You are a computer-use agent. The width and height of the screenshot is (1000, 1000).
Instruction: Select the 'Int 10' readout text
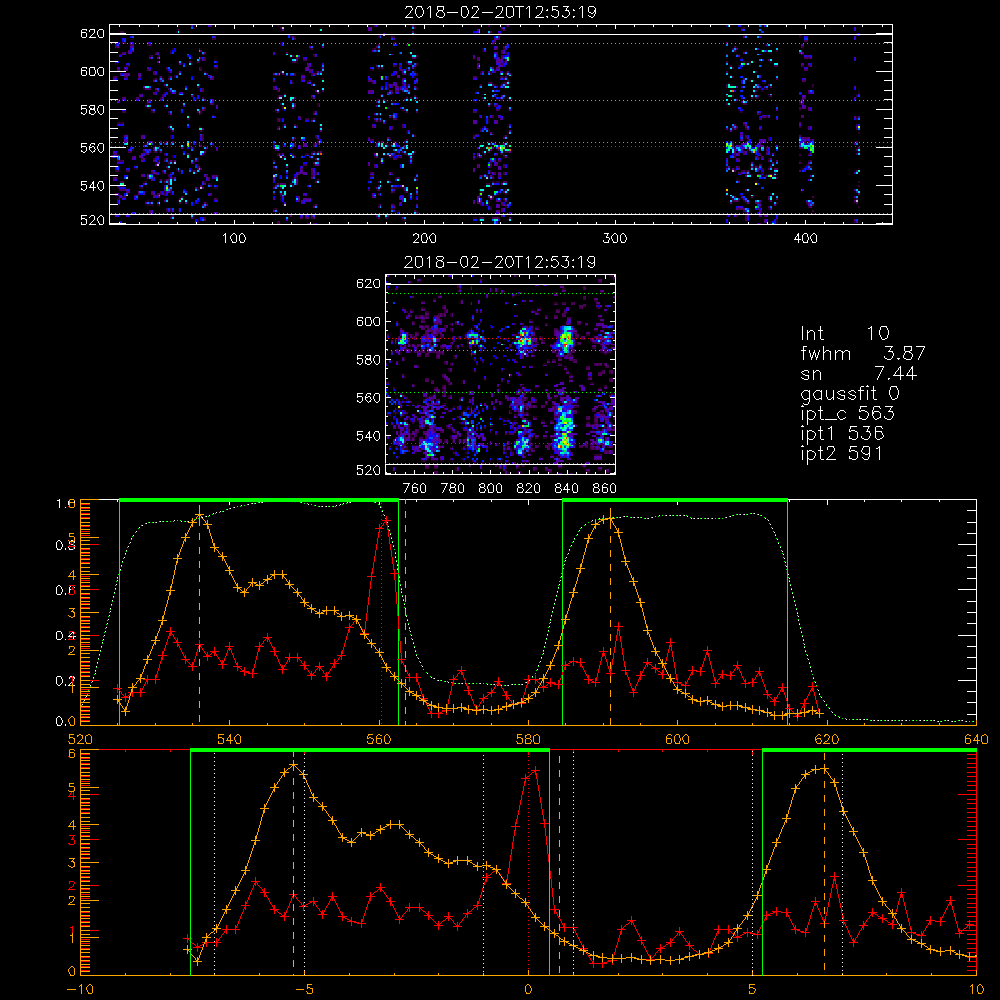845,333
